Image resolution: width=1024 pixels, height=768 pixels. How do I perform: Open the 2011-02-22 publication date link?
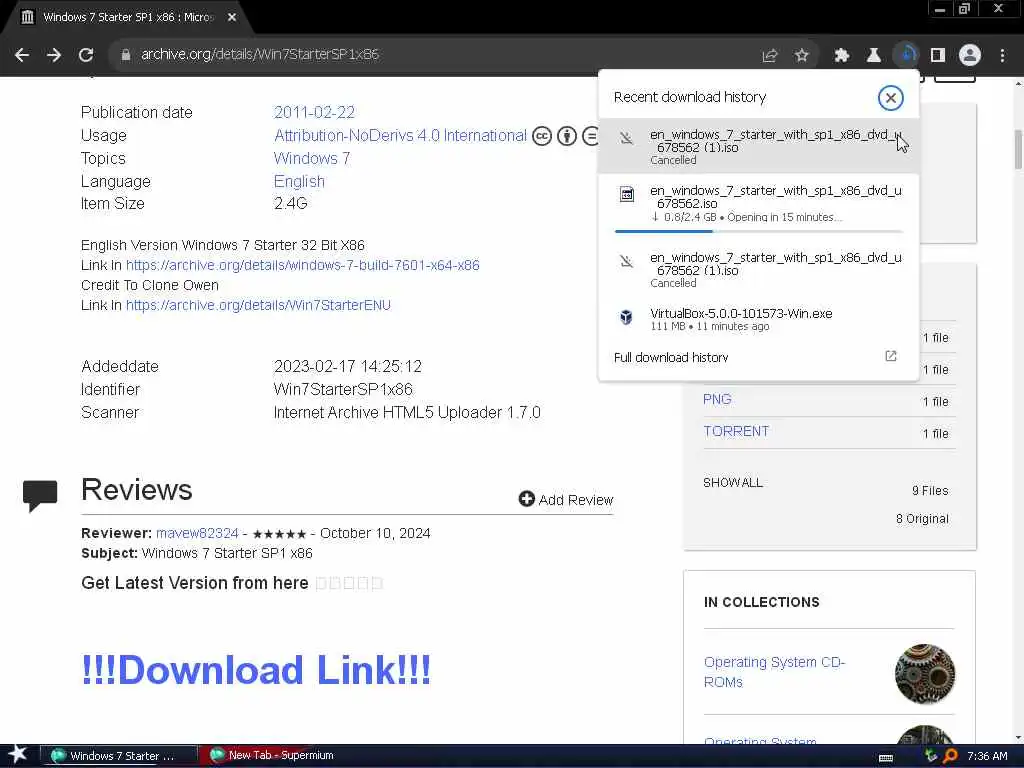pos(314,112)
